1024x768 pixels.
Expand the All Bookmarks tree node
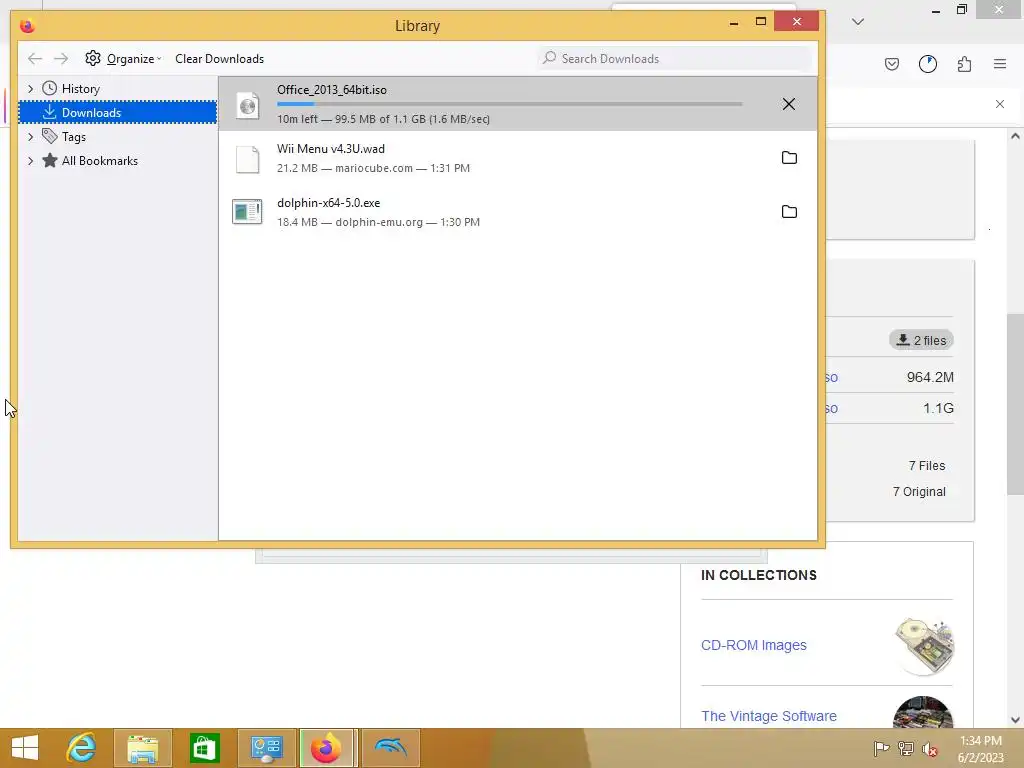point(31,161)
